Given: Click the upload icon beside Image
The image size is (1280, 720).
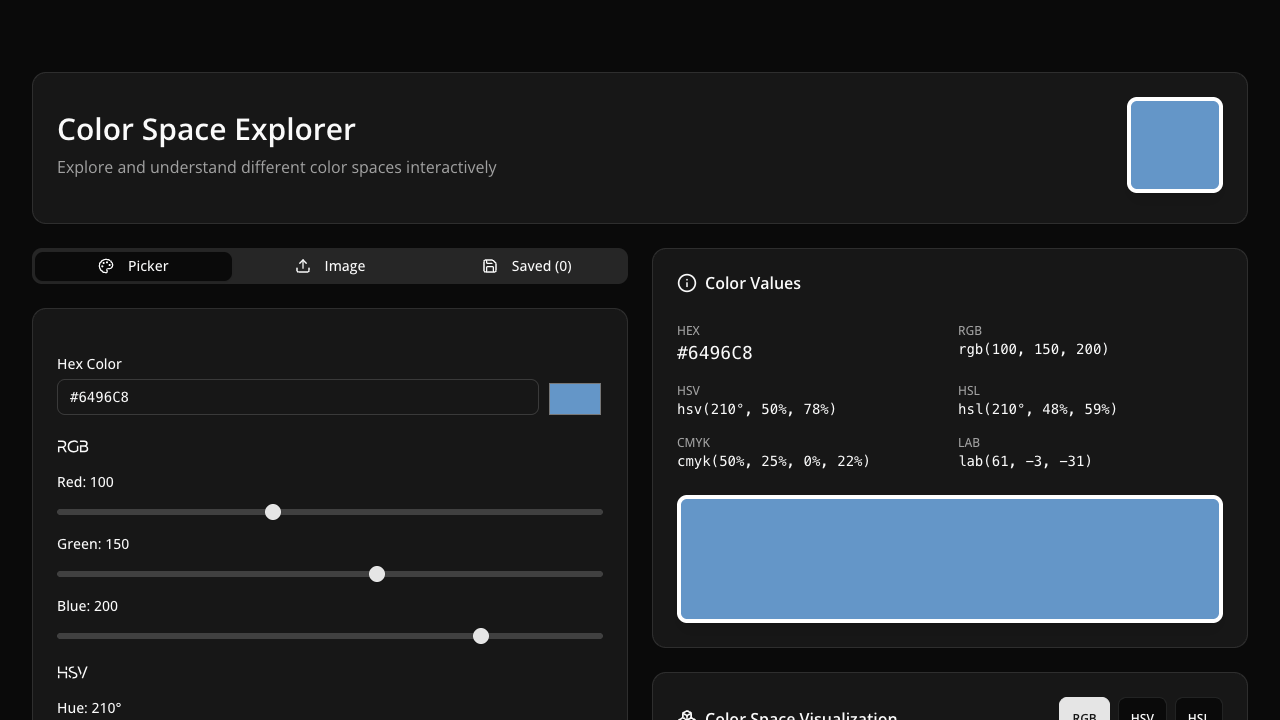Looking at the screenshot, I should (303, 266).
